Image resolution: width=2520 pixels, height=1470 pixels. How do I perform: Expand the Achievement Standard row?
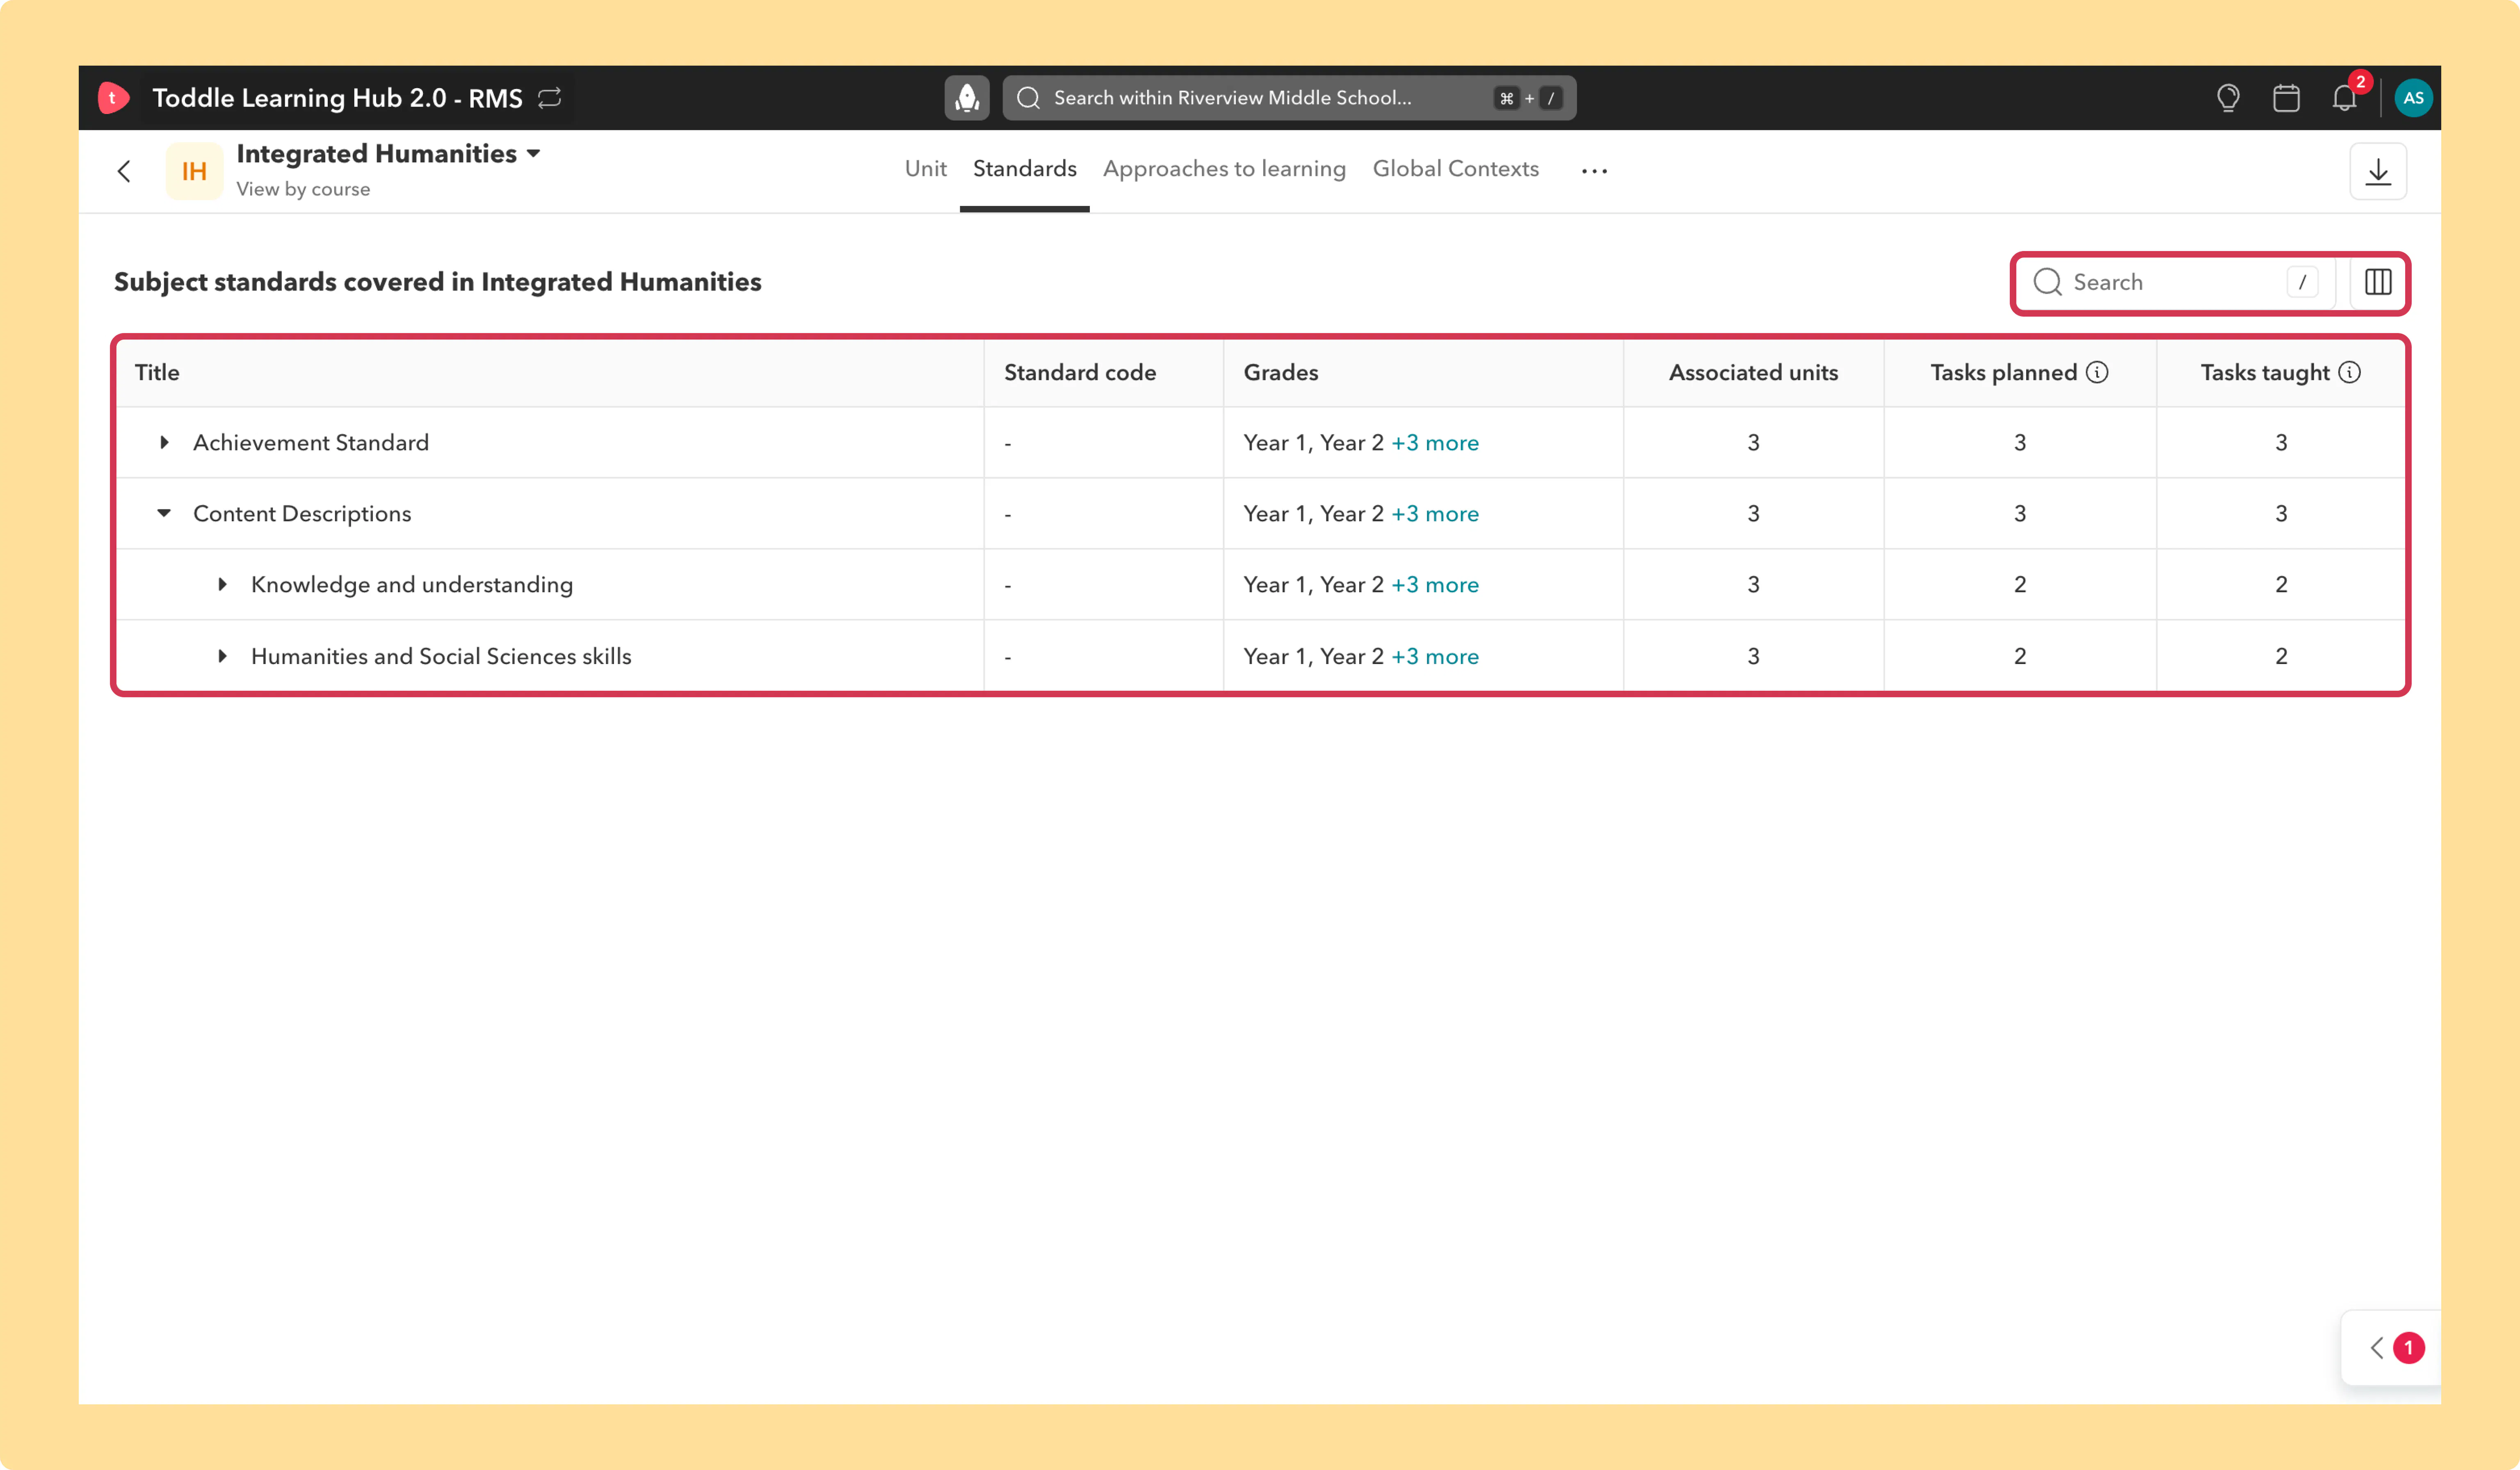pos(164,442)
